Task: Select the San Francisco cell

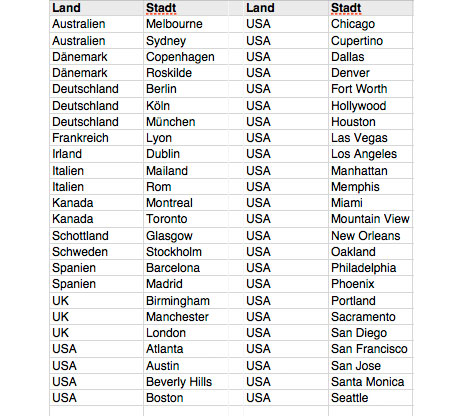Action: coord(370,349)
